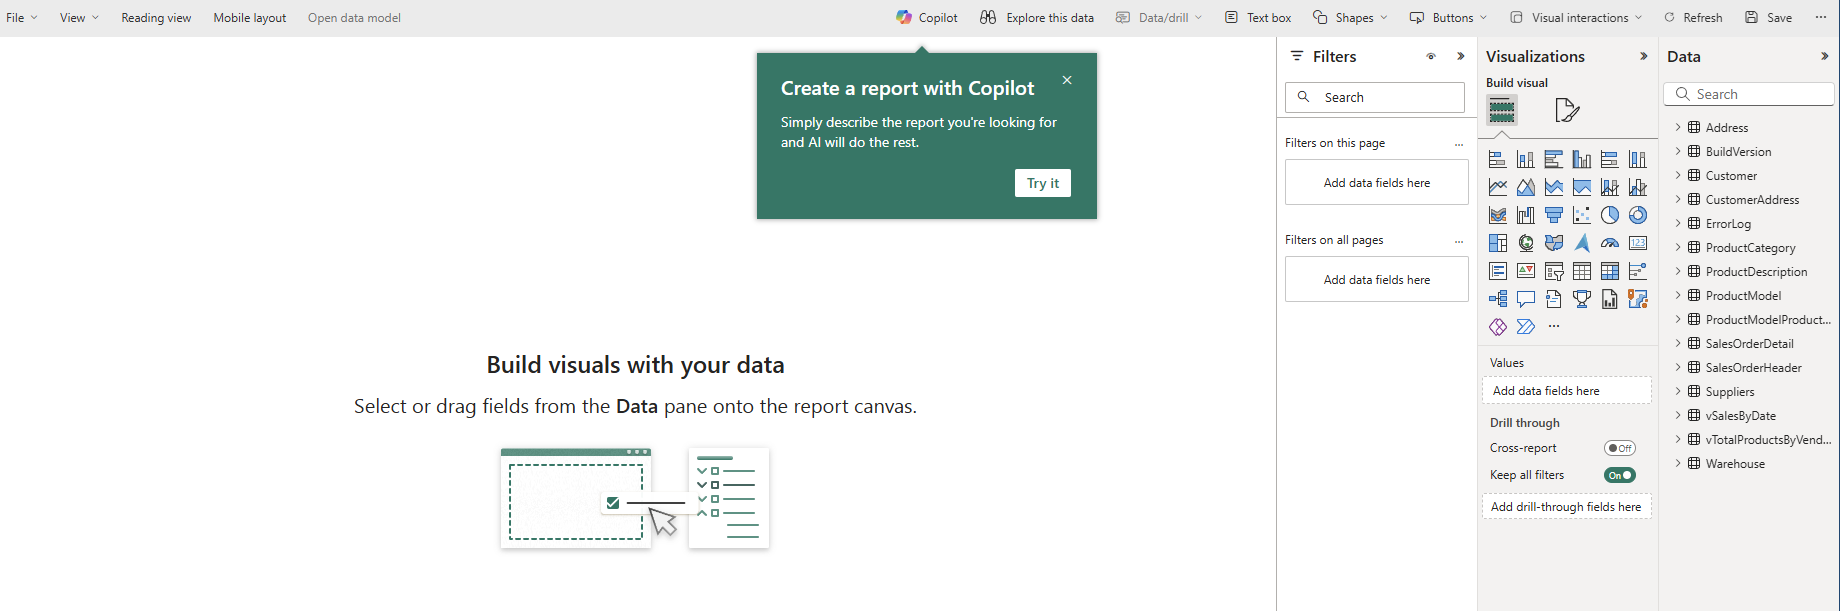Toggle Filters pane visibility eye icon

click(x=1431, y=57)
